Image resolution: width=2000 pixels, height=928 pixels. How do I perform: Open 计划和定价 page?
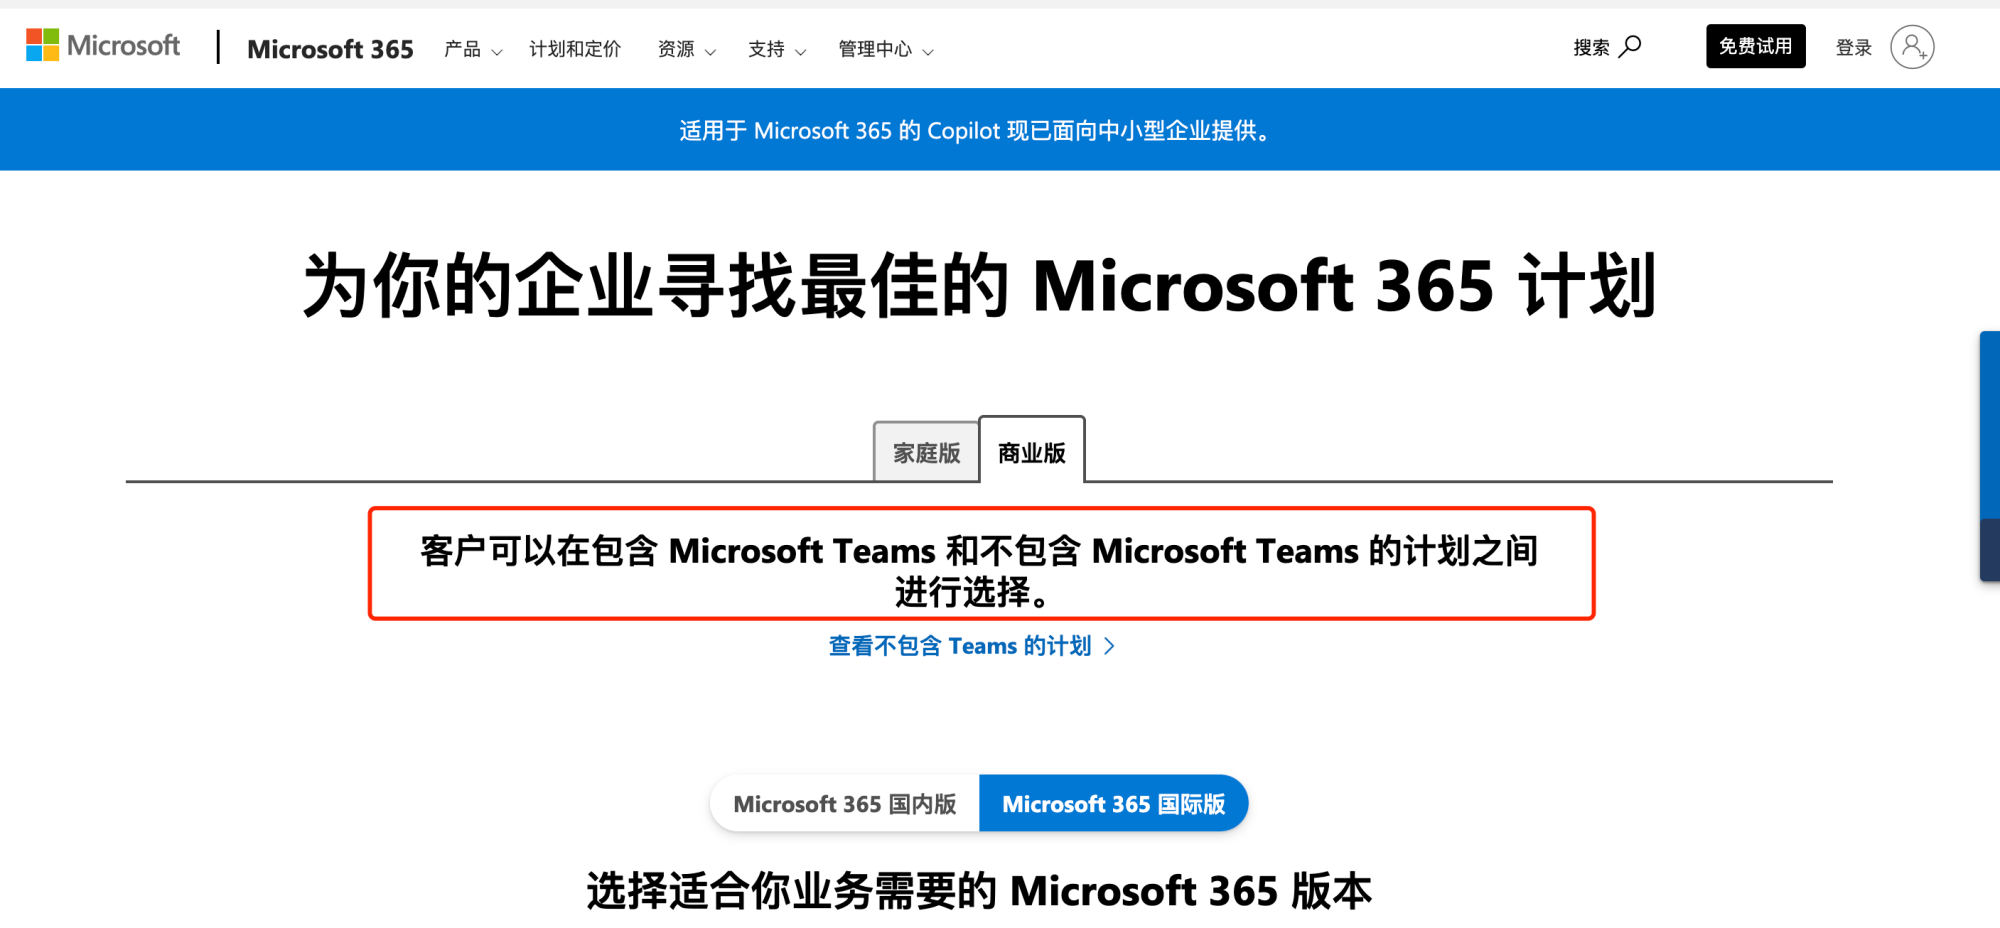575,49
